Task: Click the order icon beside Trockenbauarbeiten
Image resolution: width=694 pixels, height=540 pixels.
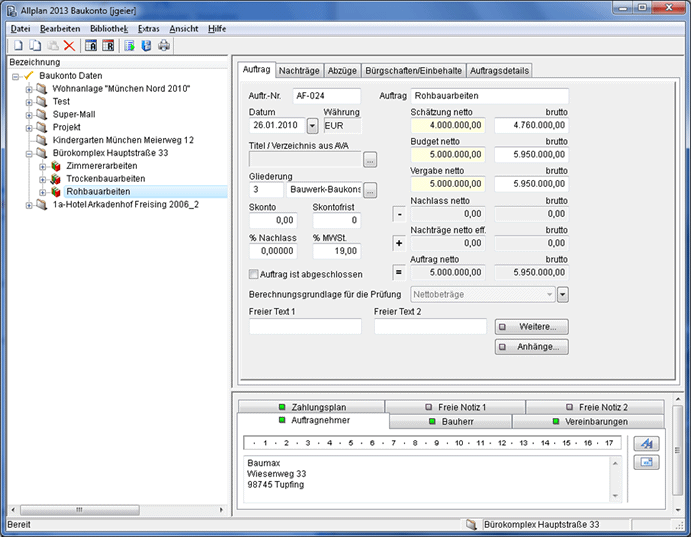Action: point(56,179)
